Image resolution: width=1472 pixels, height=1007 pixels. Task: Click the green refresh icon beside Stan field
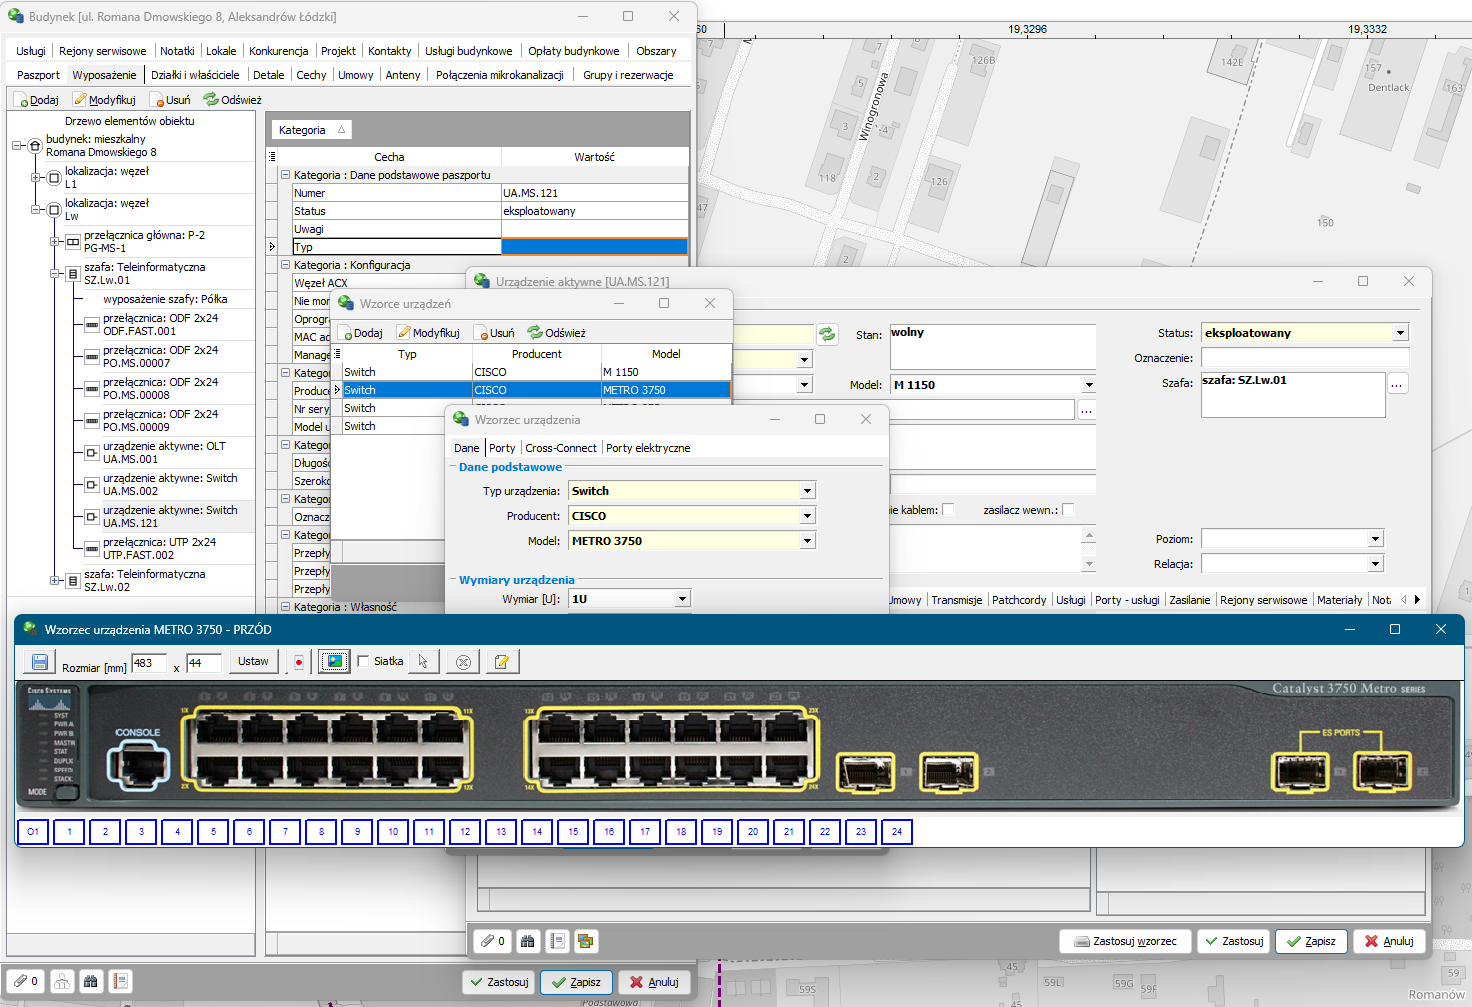[827, 334]
